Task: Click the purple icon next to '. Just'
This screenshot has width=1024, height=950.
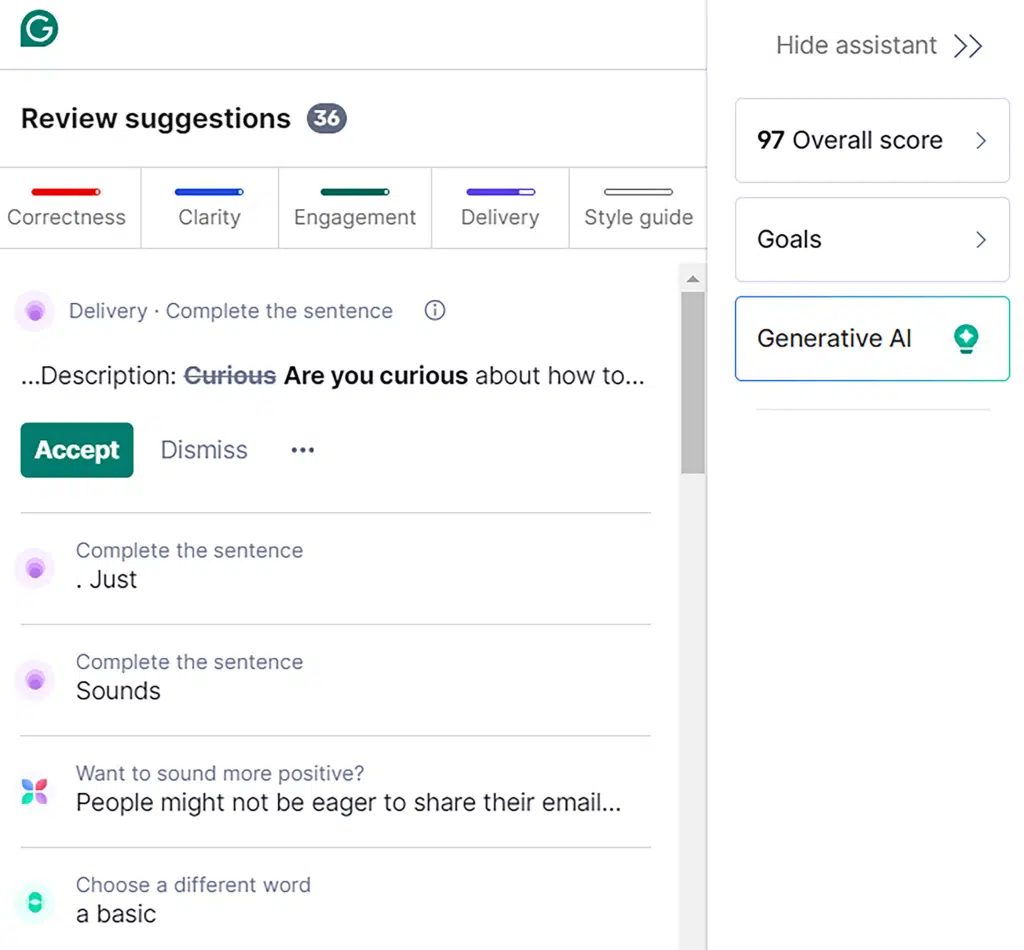Action: (x=35, y=567)
